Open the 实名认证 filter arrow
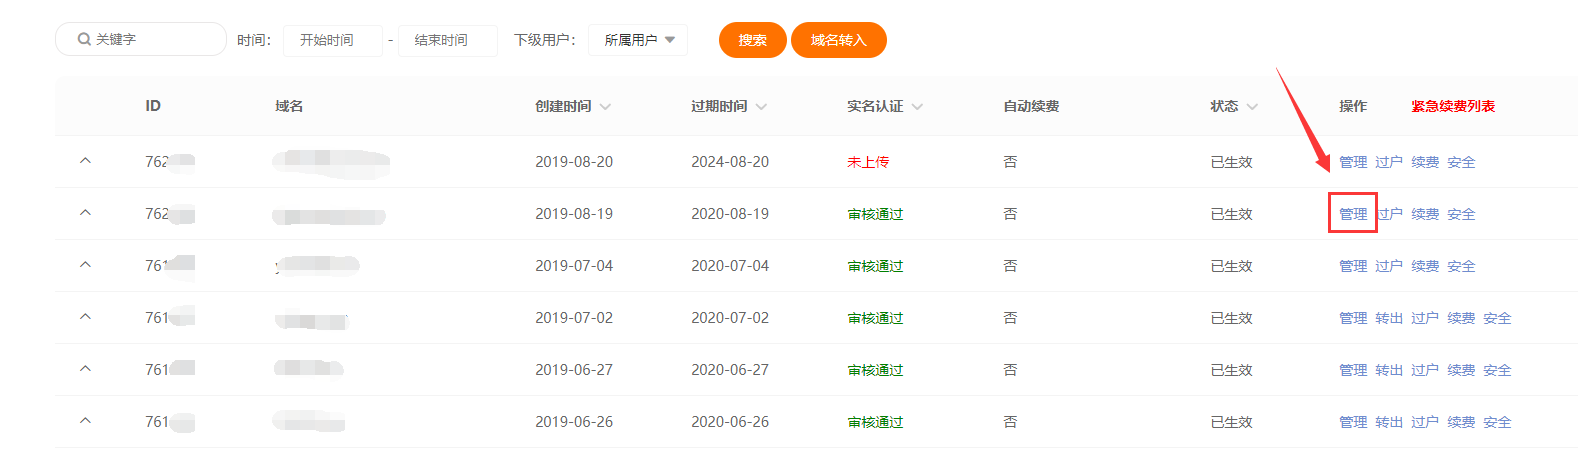Image resolution: width=1578 pixels, height=449 pixels. click(917, 107)
